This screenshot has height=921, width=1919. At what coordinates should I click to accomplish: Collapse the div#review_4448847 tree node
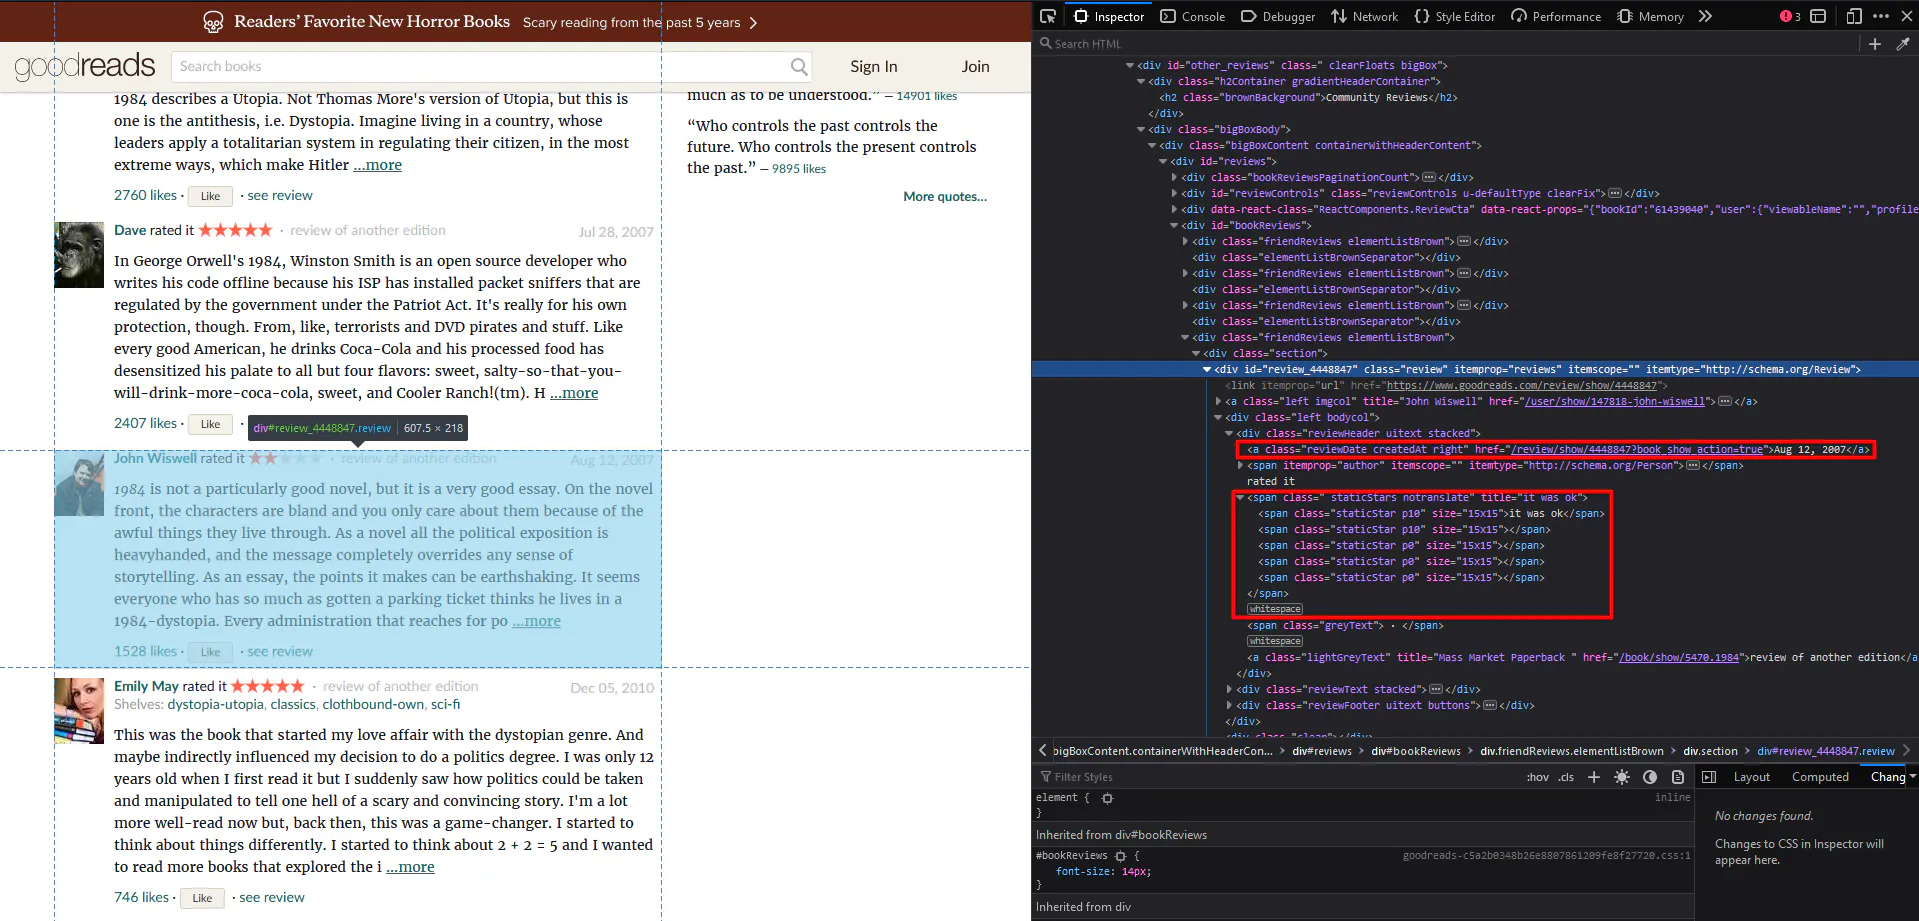point(1206,369)
